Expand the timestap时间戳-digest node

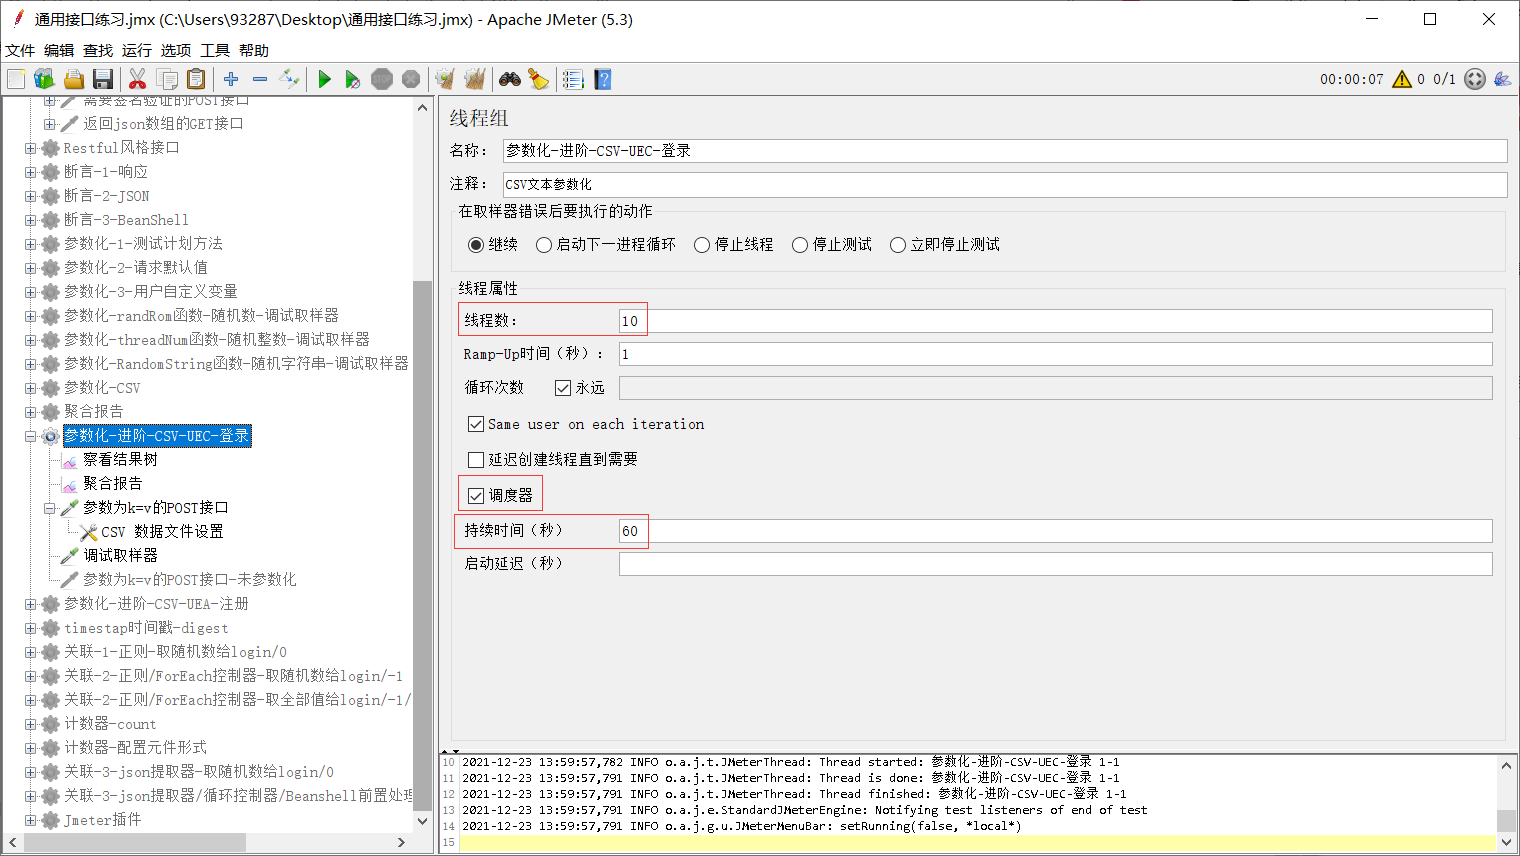point(30,628)
